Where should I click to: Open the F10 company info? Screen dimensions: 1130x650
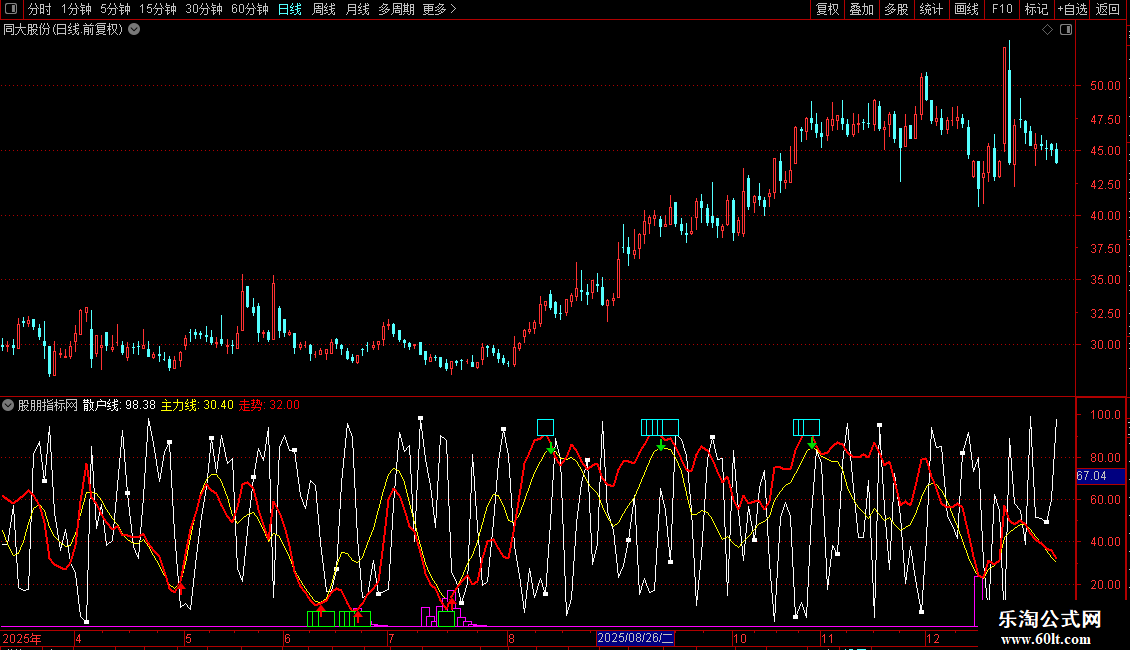point(1002,9)
